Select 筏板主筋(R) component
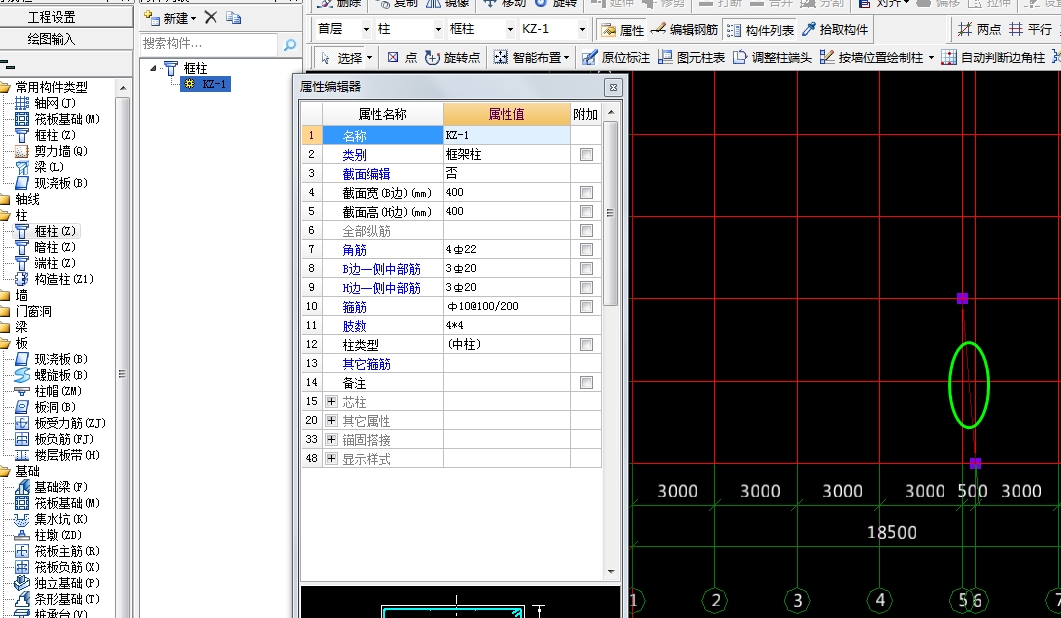The height and width of the screenshot is (618, 1061). point(58,551)
